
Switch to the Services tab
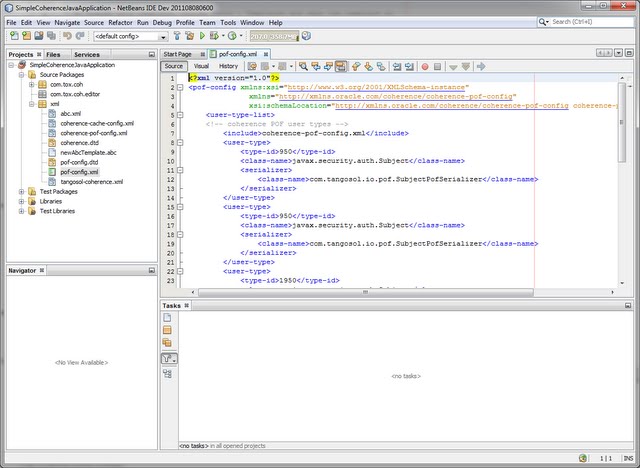87,54
